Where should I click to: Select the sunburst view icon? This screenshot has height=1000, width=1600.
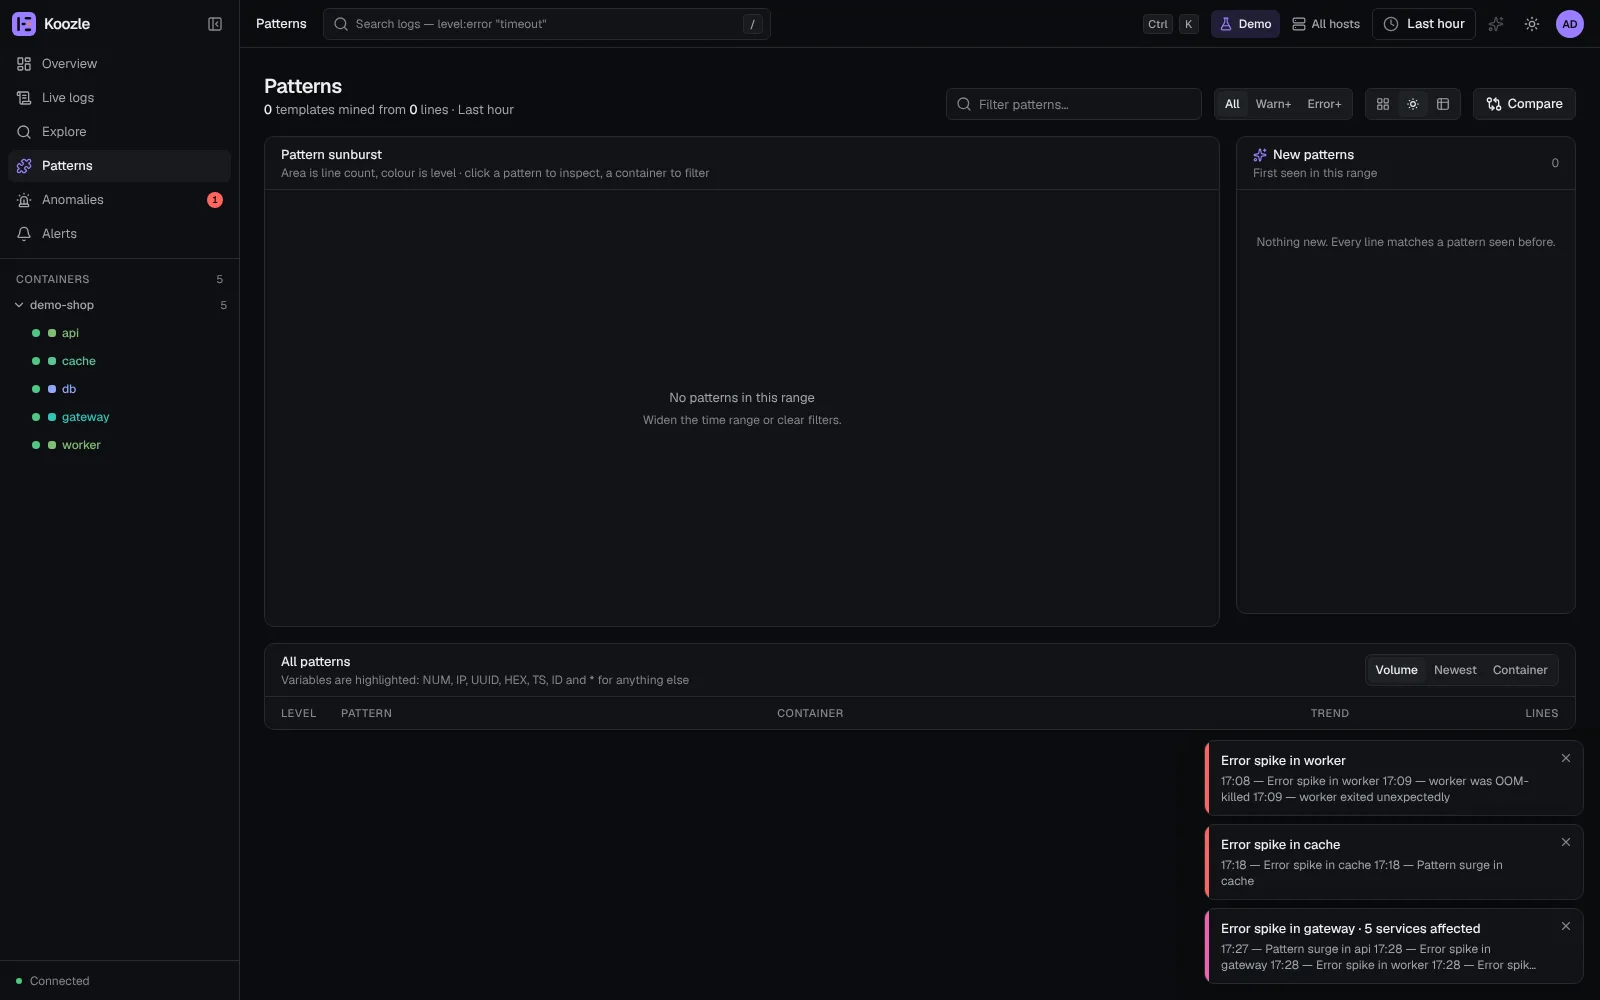(x=1413, y=104)
